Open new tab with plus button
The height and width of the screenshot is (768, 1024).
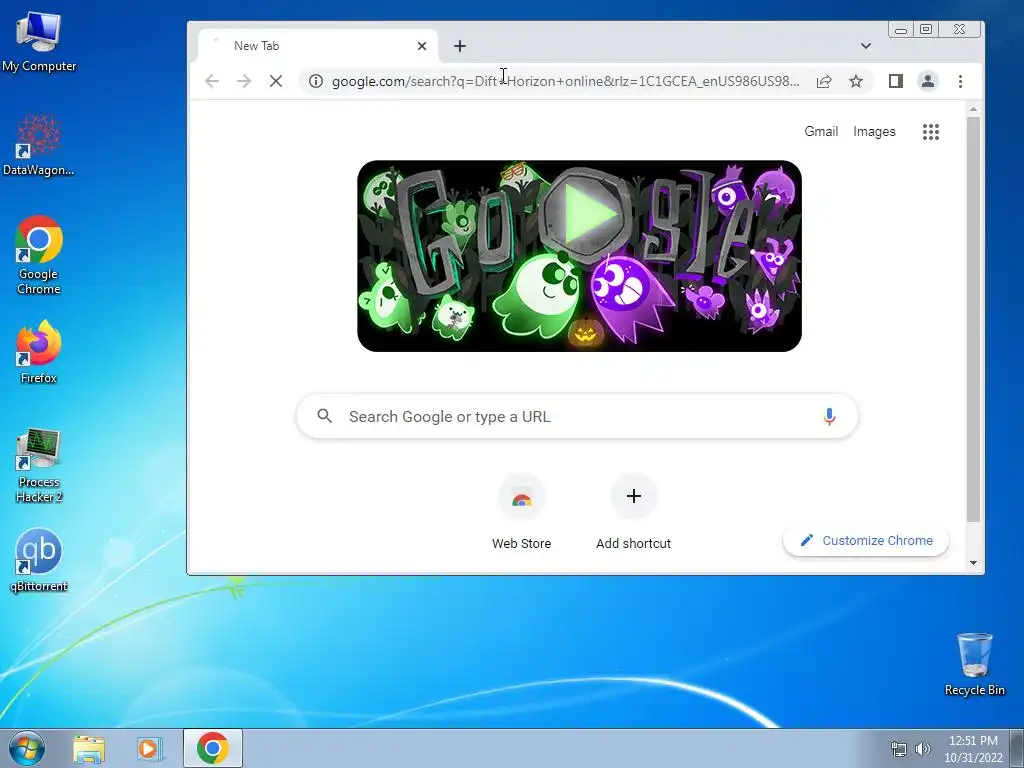[x=460, y=46]
